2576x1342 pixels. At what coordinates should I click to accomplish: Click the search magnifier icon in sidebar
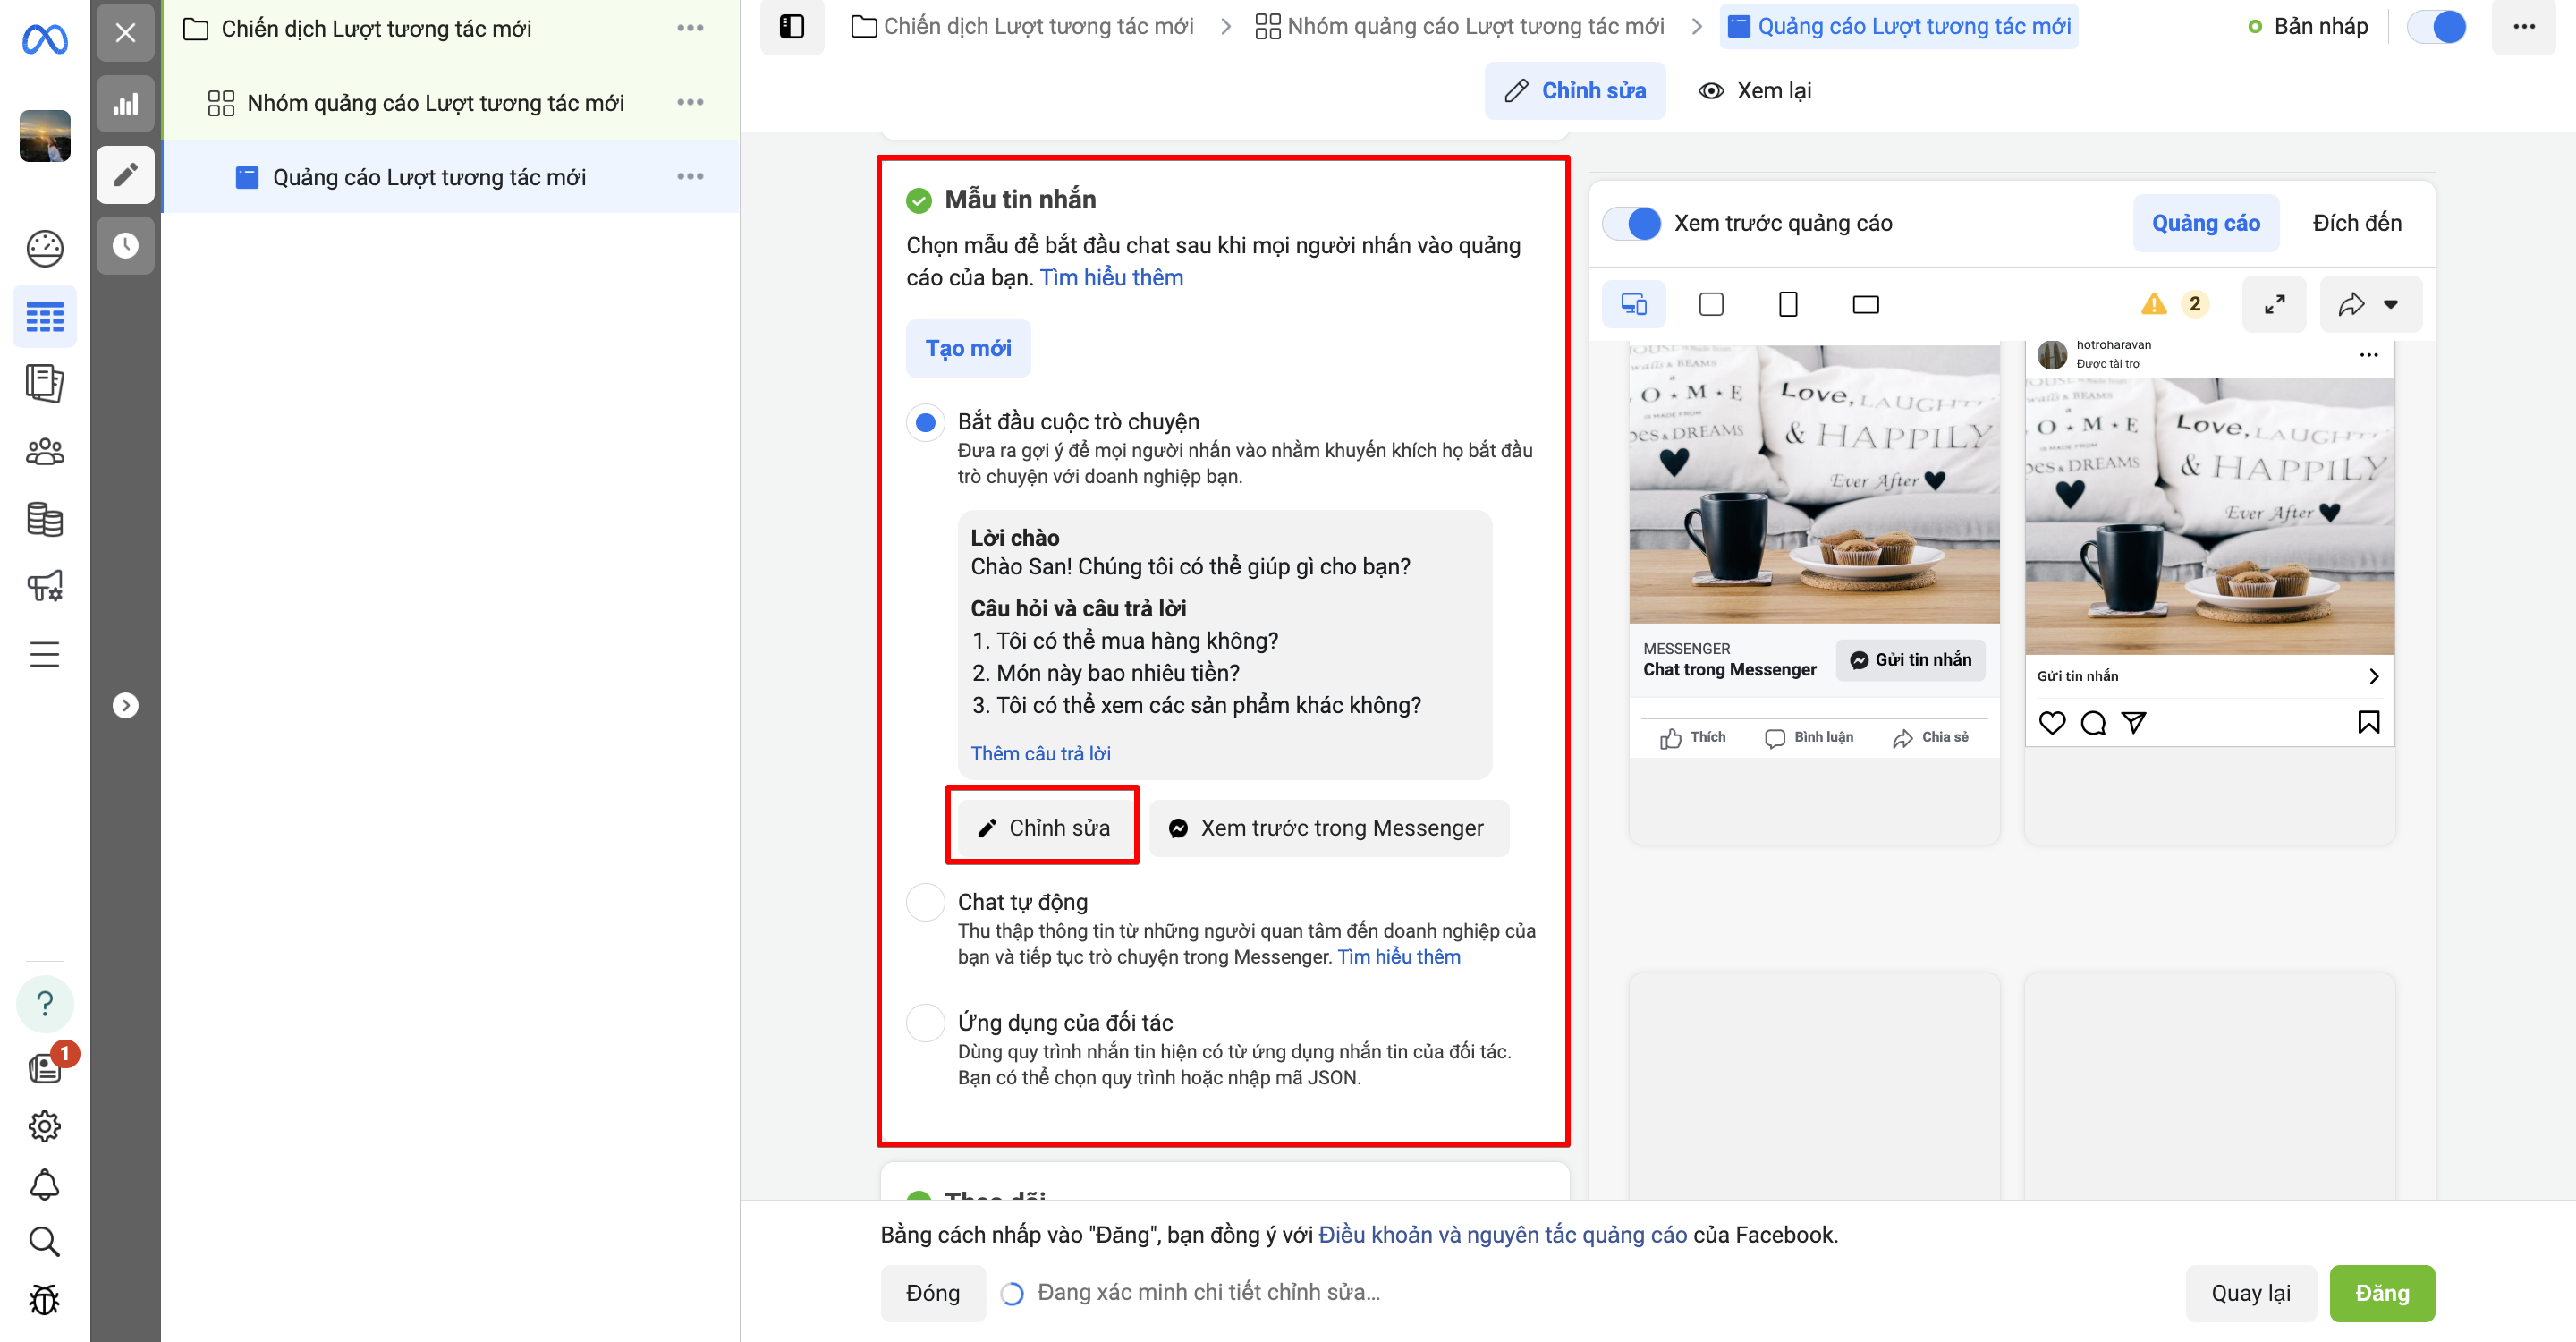click(x=44, y=1241)
